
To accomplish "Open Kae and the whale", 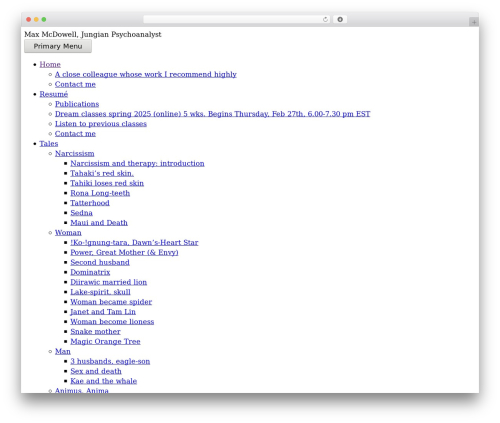I will [x=104, y=381].
